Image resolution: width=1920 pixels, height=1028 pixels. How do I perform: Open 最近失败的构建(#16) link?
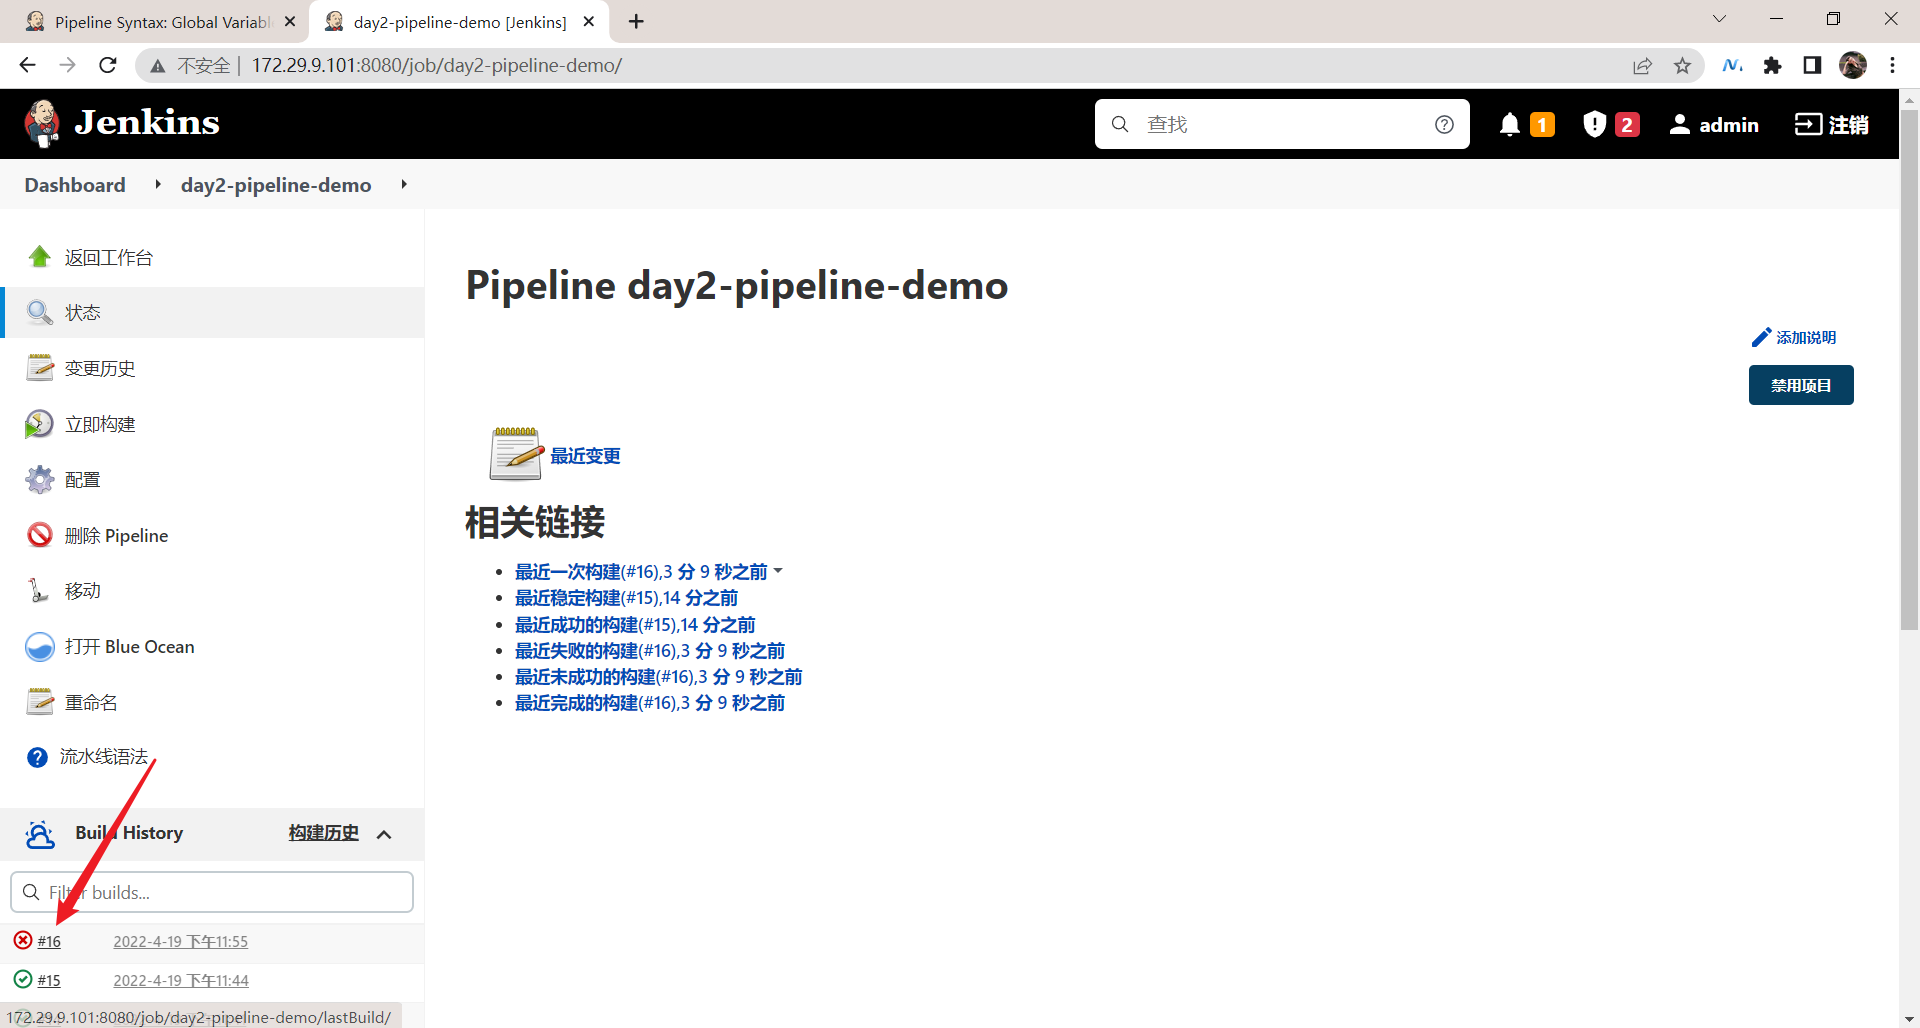[650, 651]
